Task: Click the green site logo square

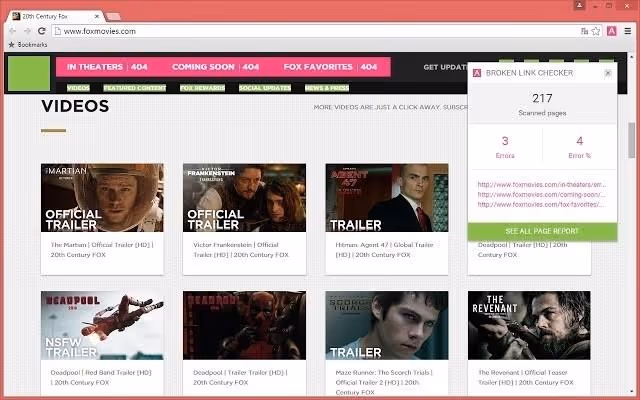Action: (x=29, y=73)
